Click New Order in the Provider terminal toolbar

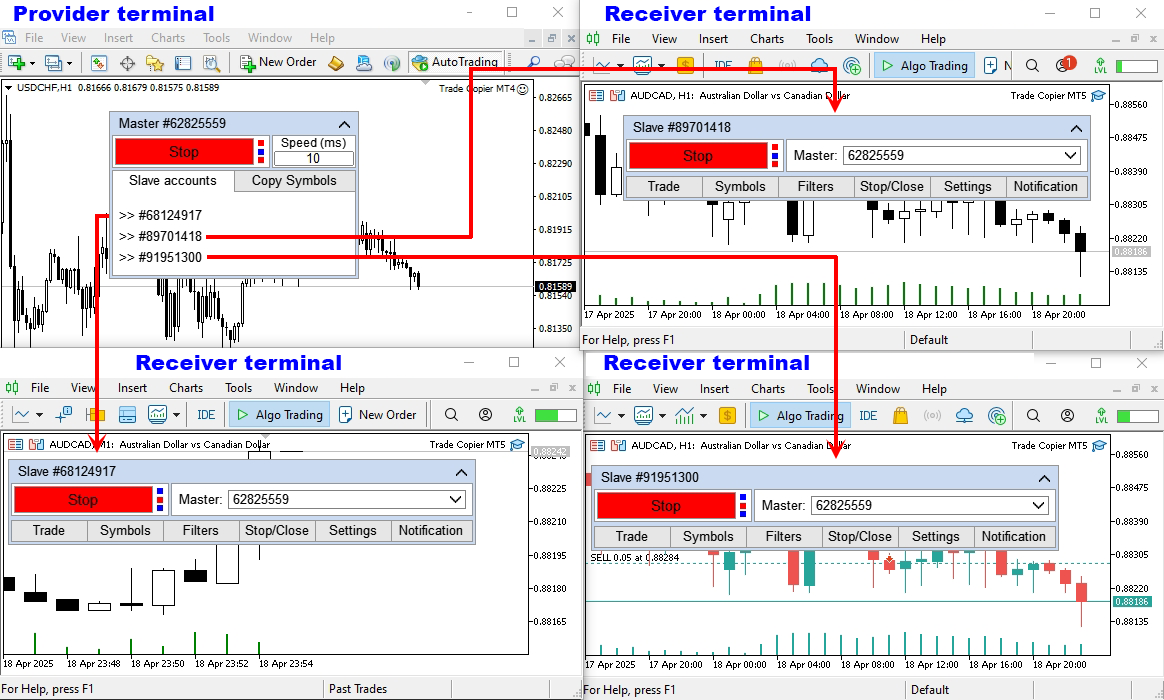point(278,62)
